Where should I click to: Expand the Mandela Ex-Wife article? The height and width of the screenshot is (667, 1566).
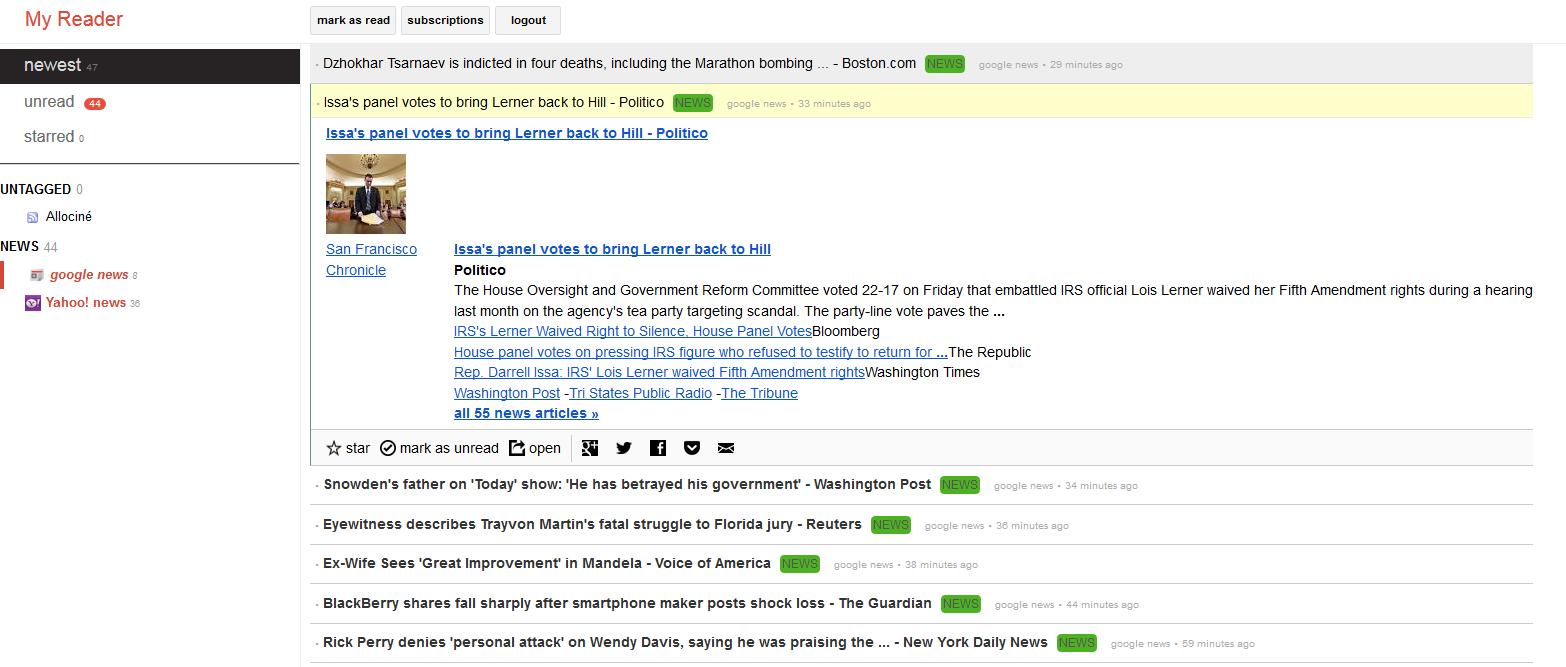pos(547,563)
